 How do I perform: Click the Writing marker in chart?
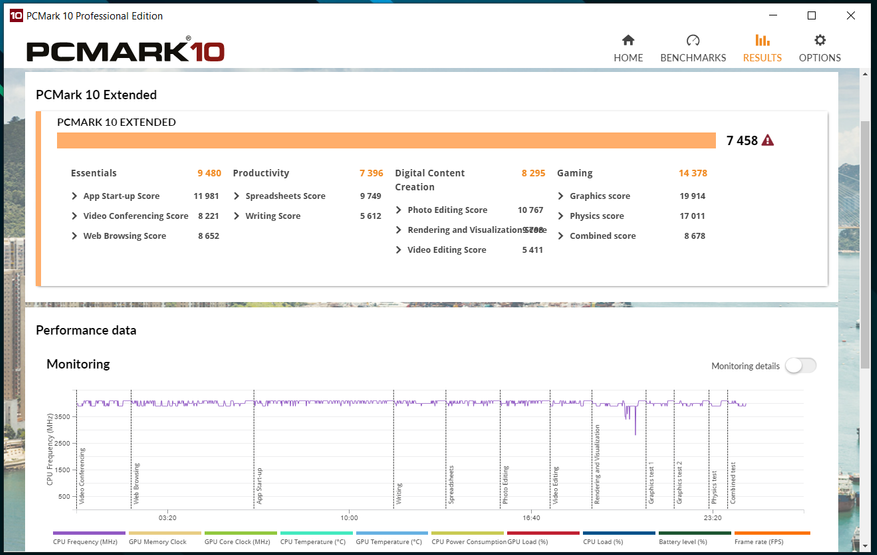399,493
